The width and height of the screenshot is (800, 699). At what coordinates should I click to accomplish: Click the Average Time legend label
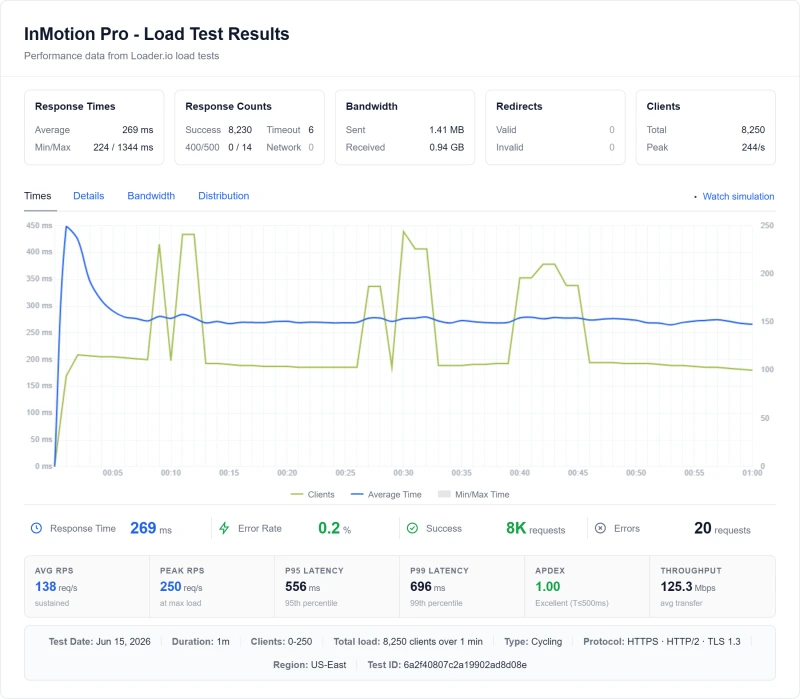[394, 494]
